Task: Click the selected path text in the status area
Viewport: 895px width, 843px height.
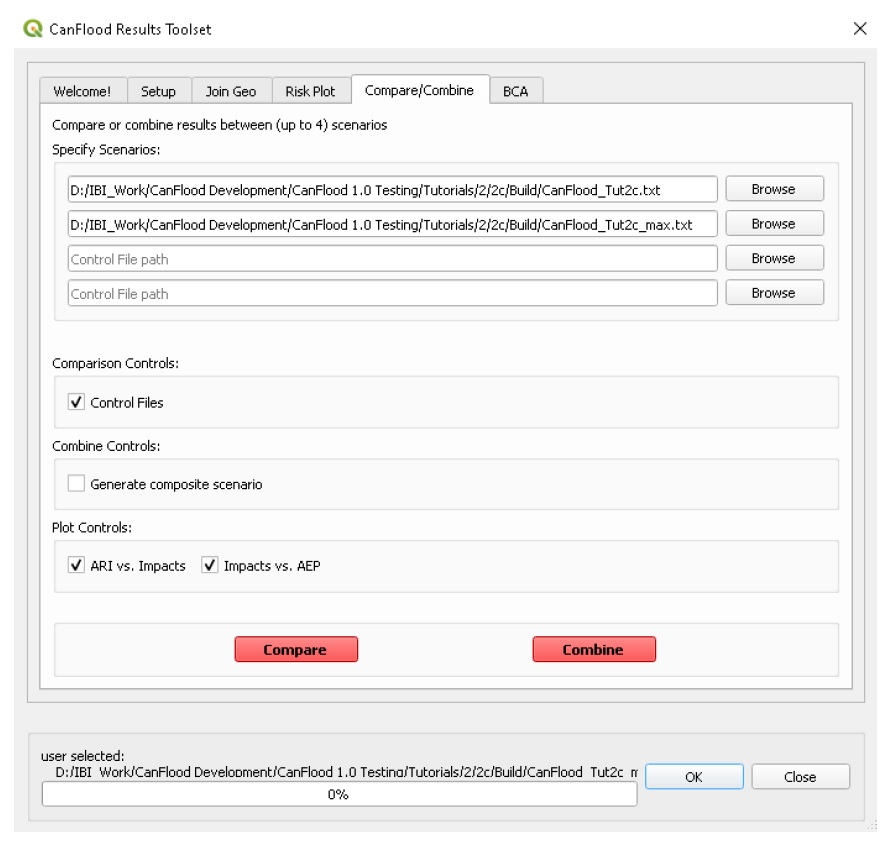Action: (x=346, y=772)
